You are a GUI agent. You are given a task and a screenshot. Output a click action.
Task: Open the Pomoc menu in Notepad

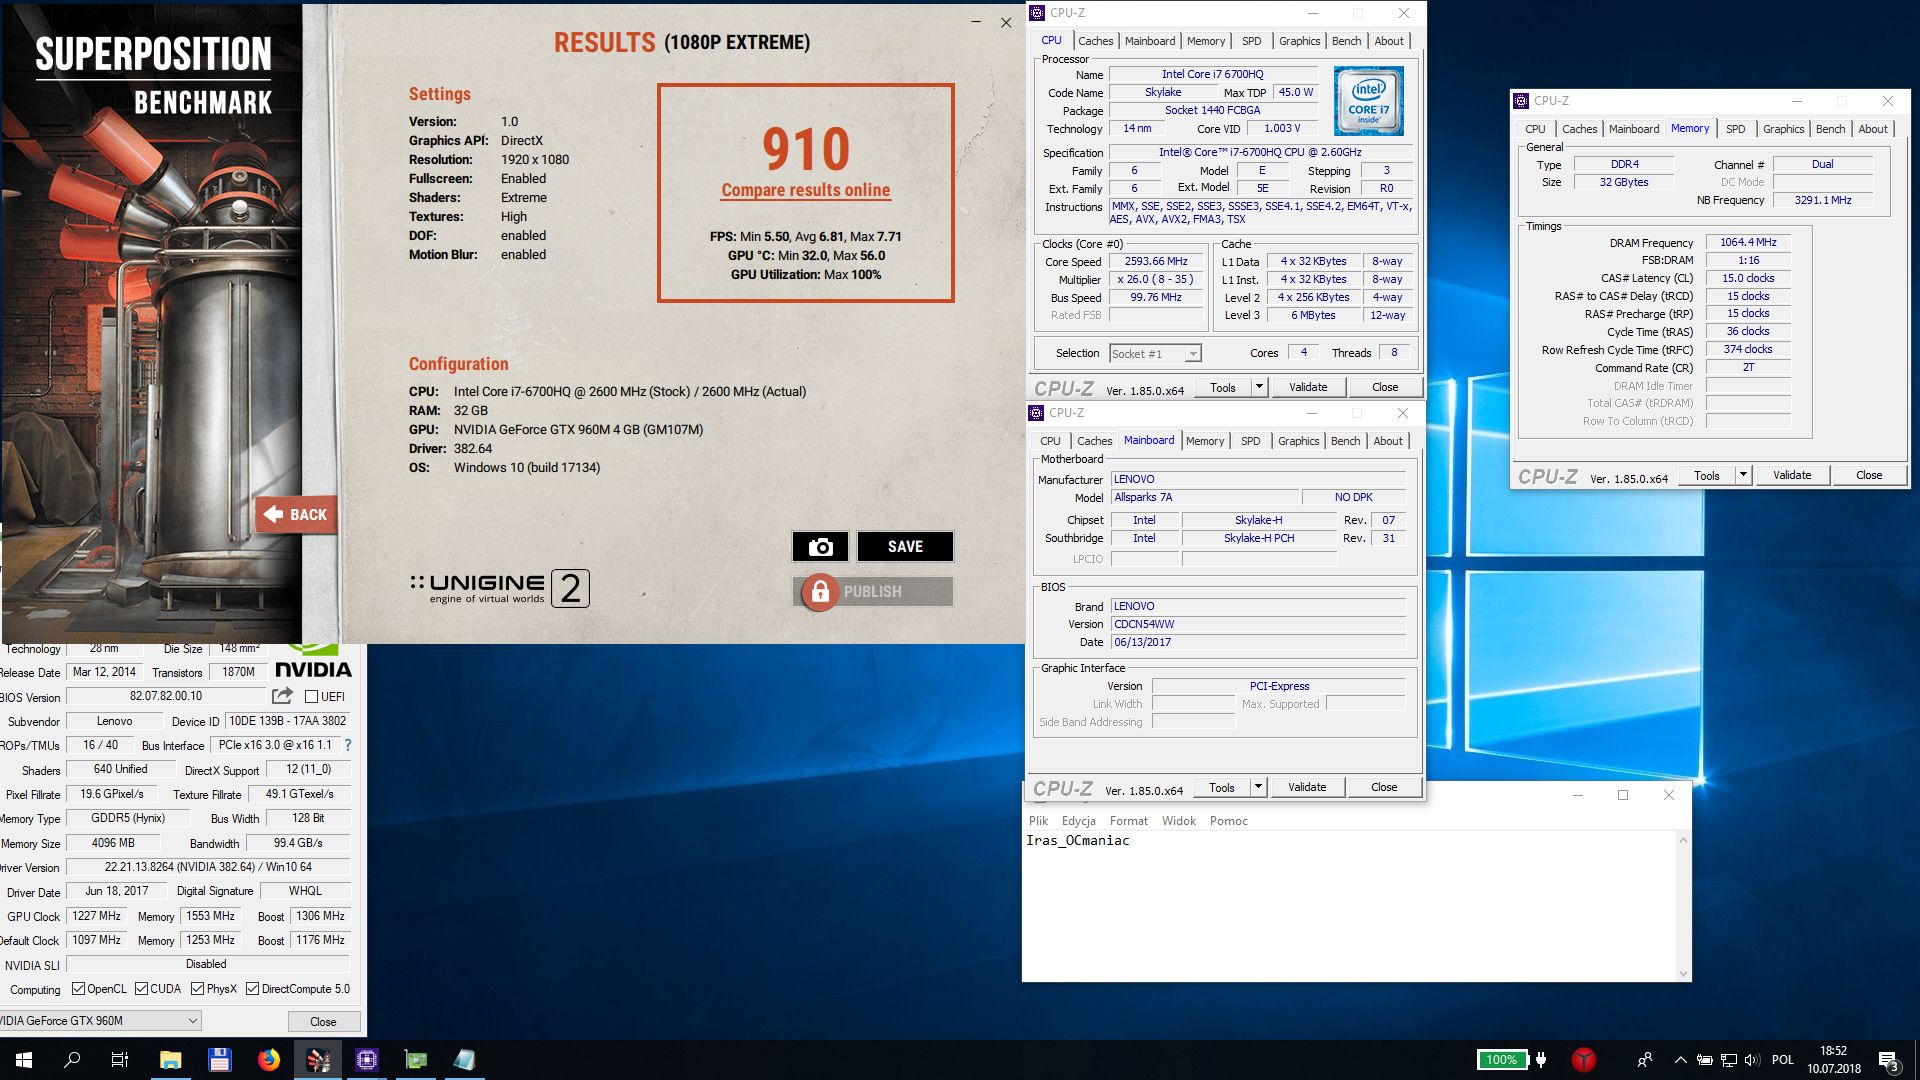click(1228, 821)
